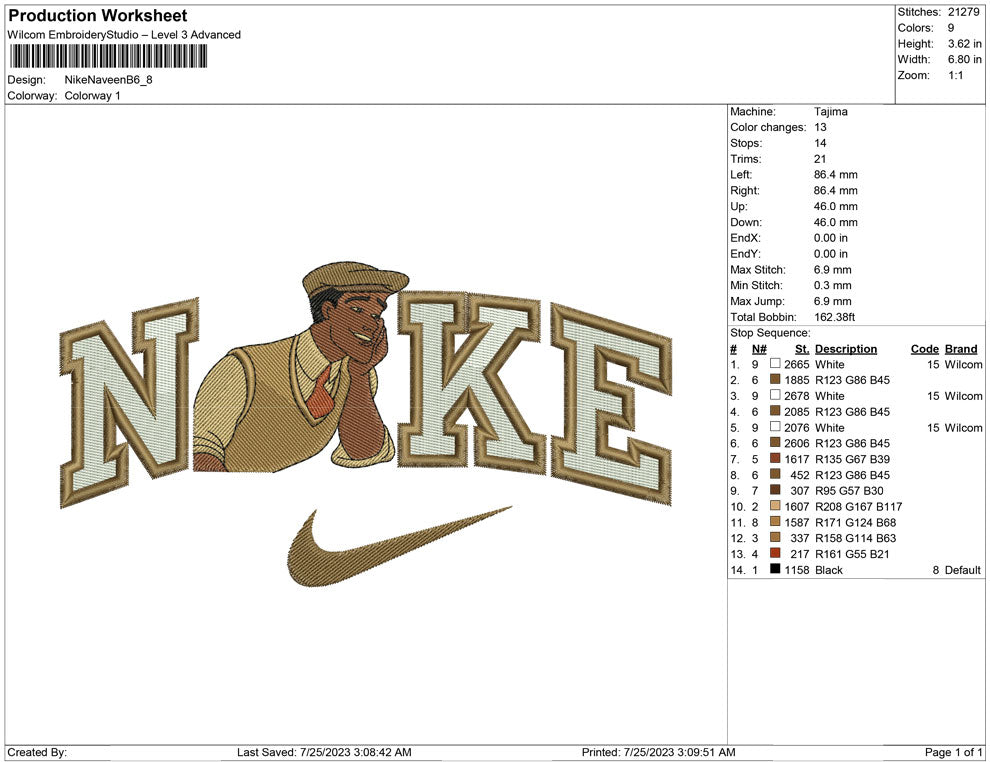Viewport: 990px width, 762px height.
Task: Click the Up value '46.0 mm'
Action: [x=836, y=206]
